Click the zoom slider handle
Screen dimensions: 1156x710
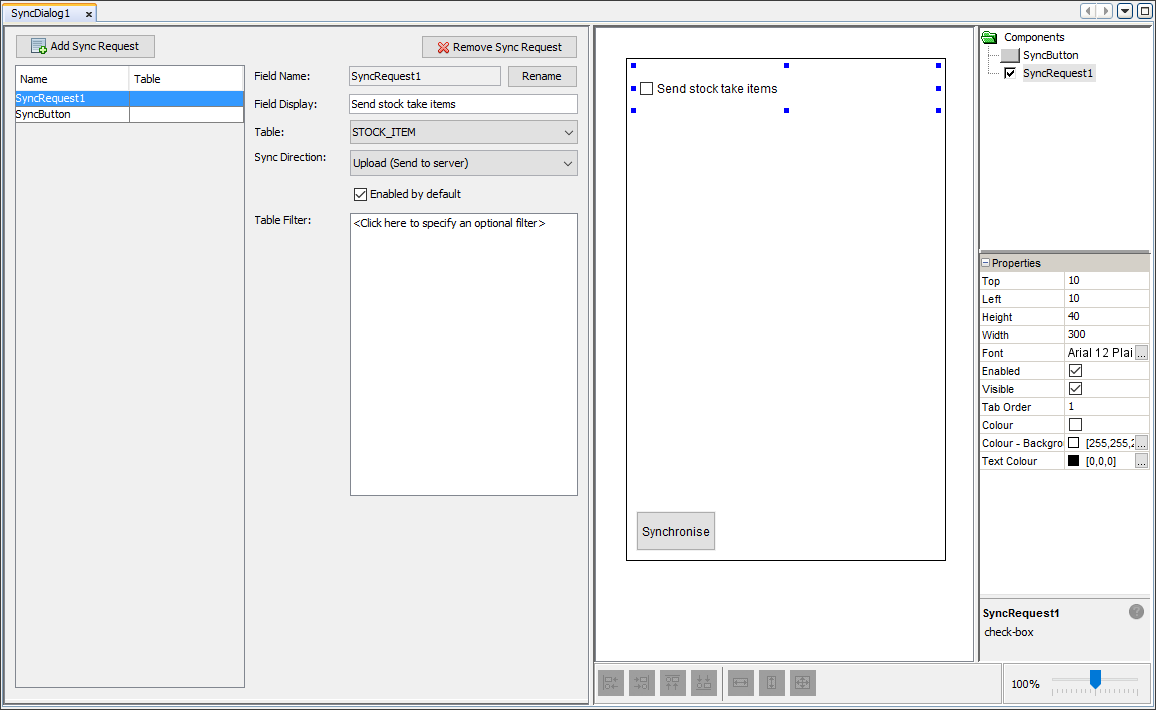click(1096, 679)
